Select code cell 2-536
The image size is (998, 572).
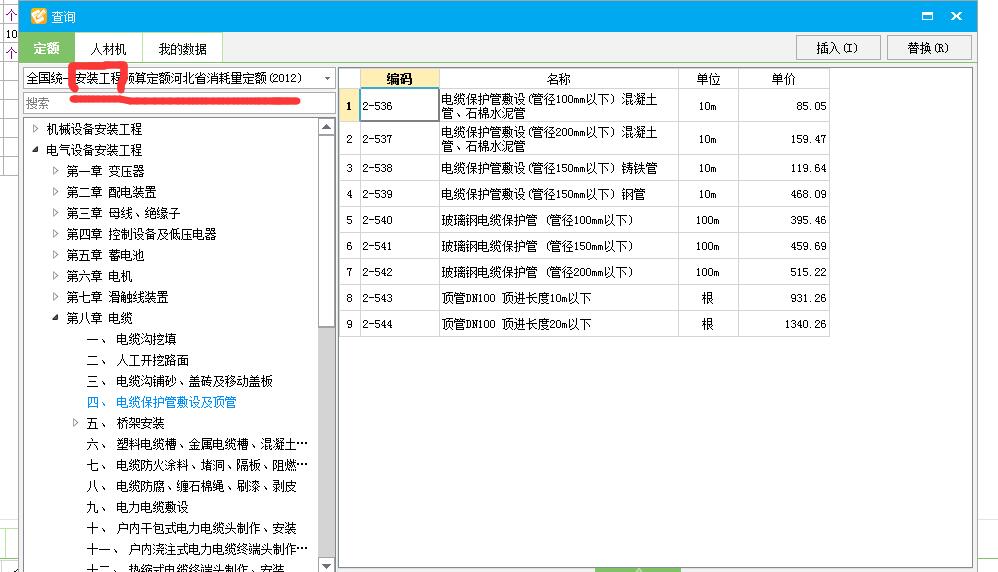point(400,106)
